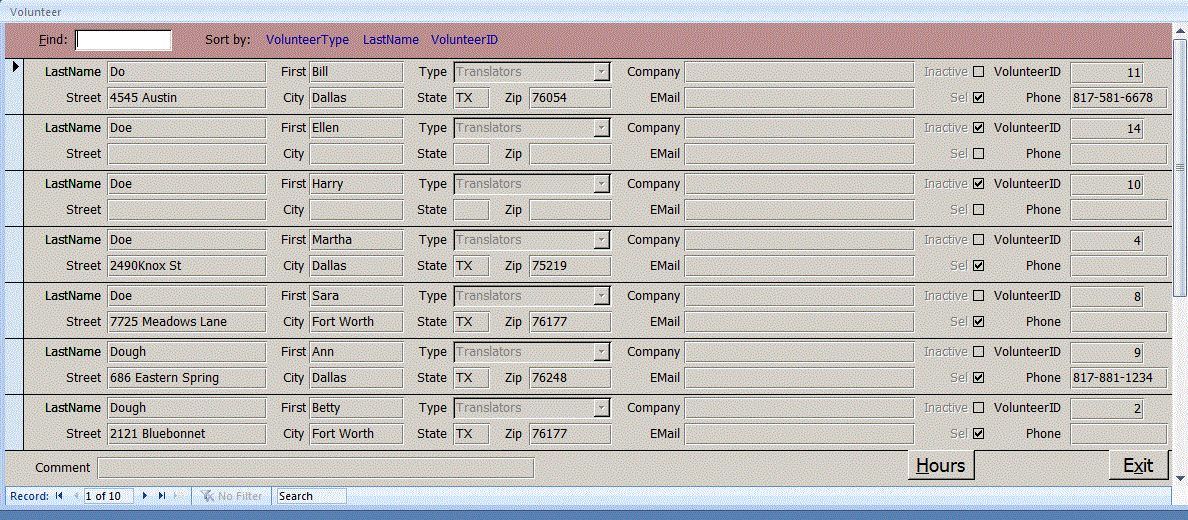Screen dimensions: 1188x520
Task: Click first name 'Sara'
Action: [356, 296]
